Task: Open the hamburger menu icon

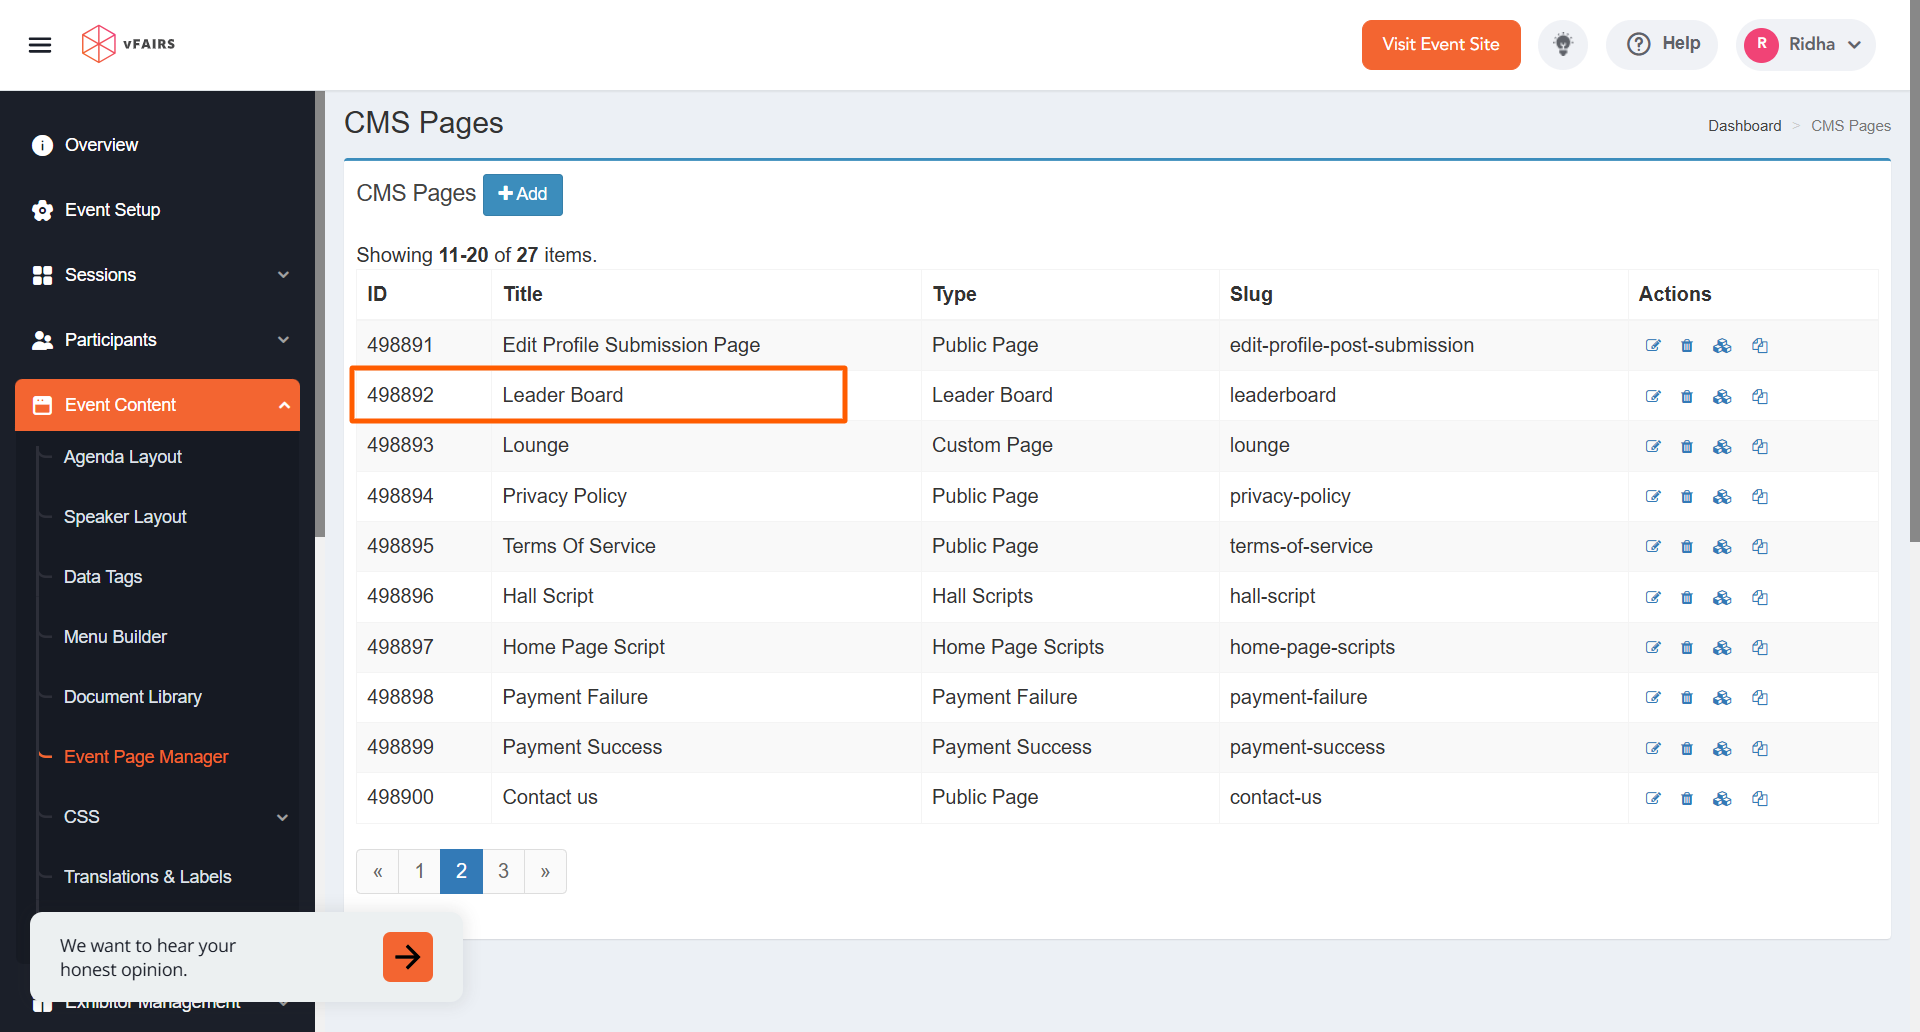Action: pyautogui.click(x=40, y=45)
